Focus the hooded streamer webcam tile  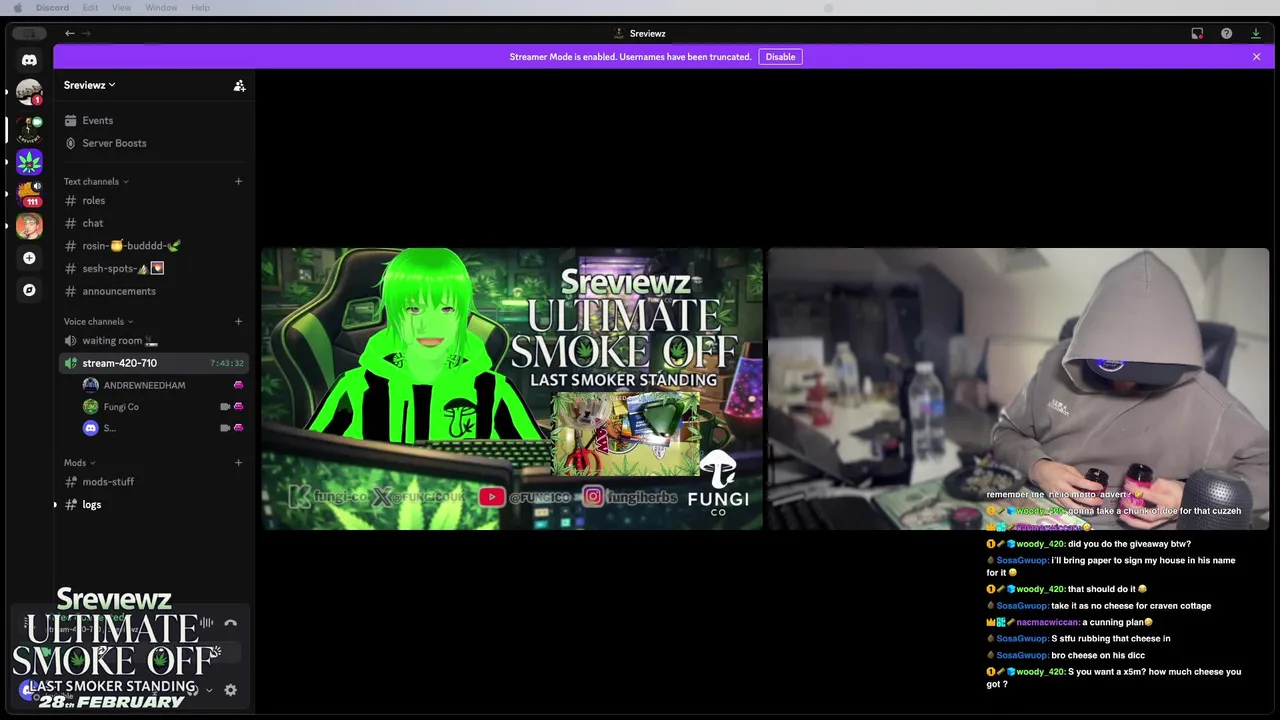click(x=1018, y=389)
